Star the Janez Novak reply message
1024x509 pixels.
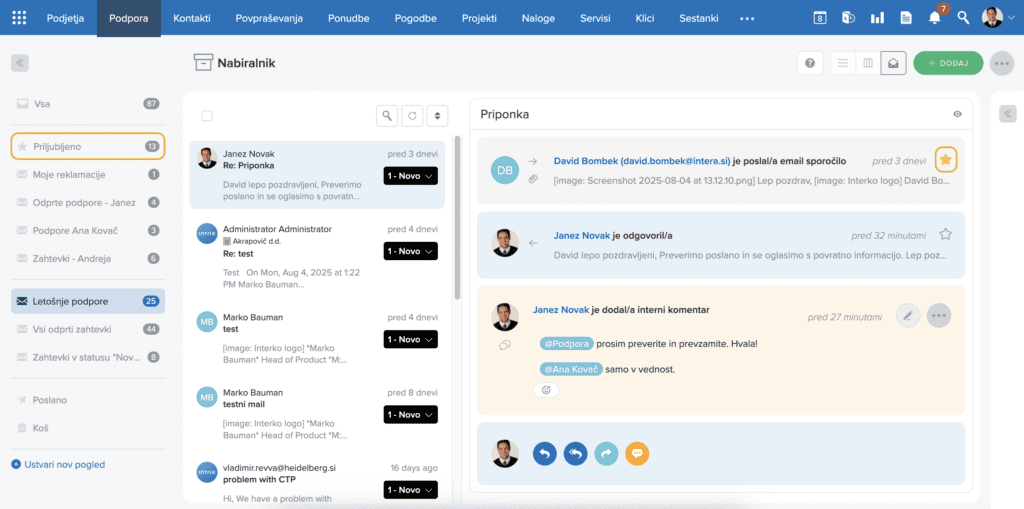point(945,235)
